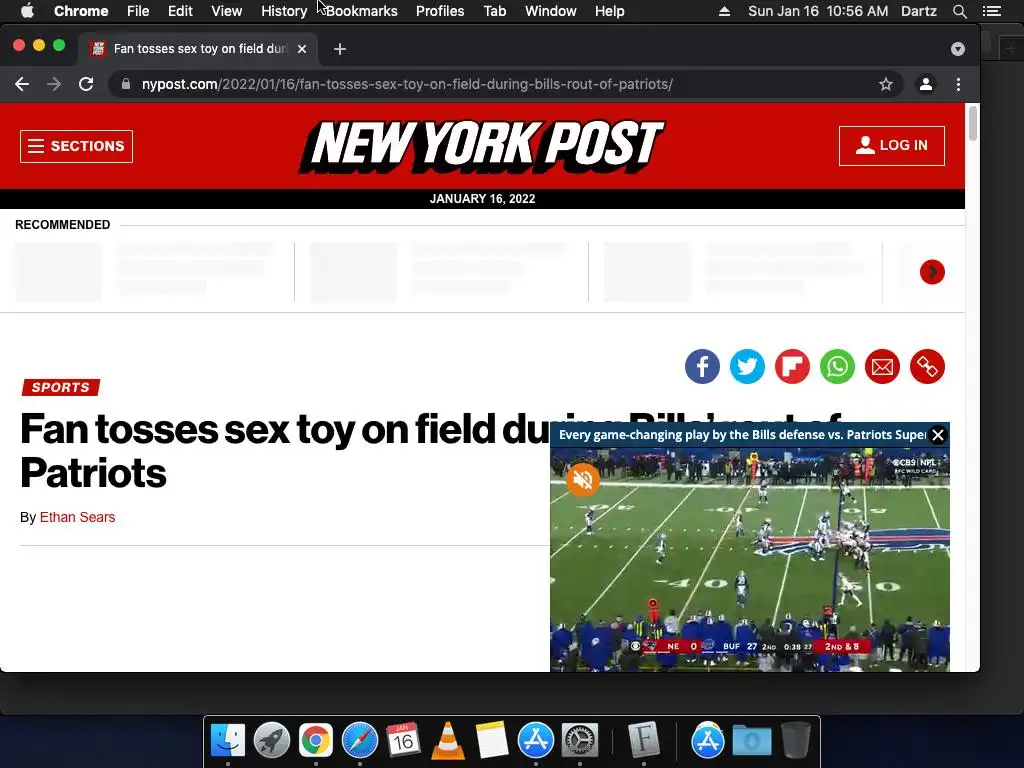This screenshot has height=768, width=1024.
Task: Click the LOG IN button
Action: tap(891, 146)
